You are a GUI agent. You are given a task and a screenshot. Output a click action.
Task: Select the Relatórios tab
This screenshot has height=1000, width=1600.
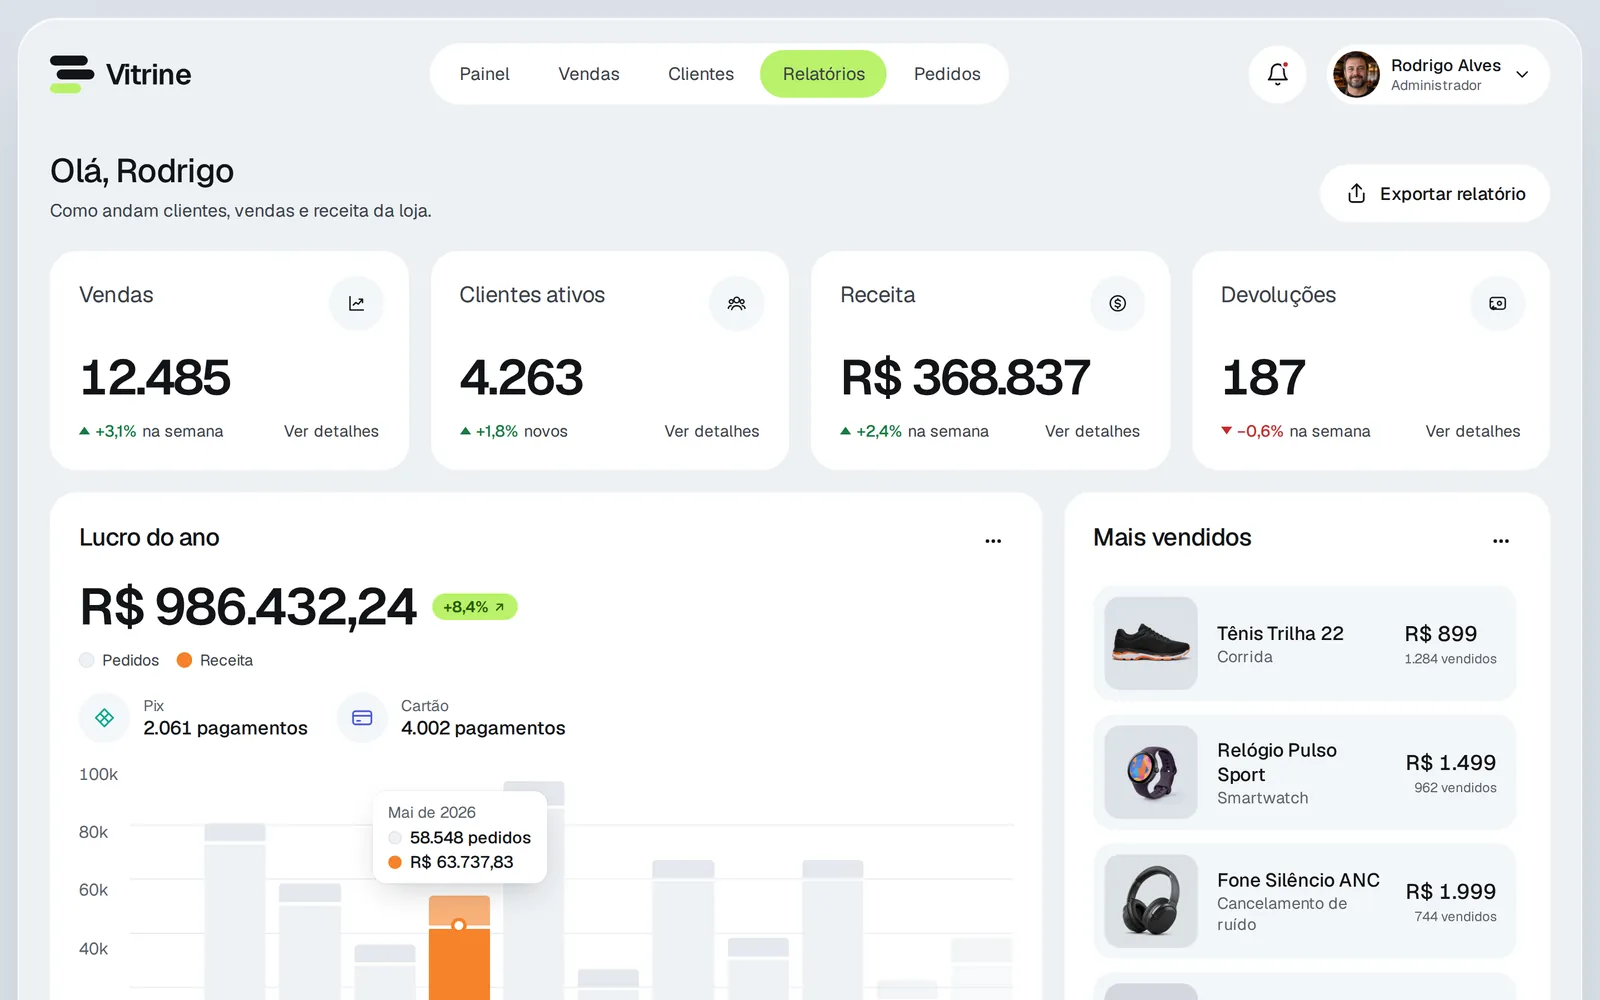824,74
